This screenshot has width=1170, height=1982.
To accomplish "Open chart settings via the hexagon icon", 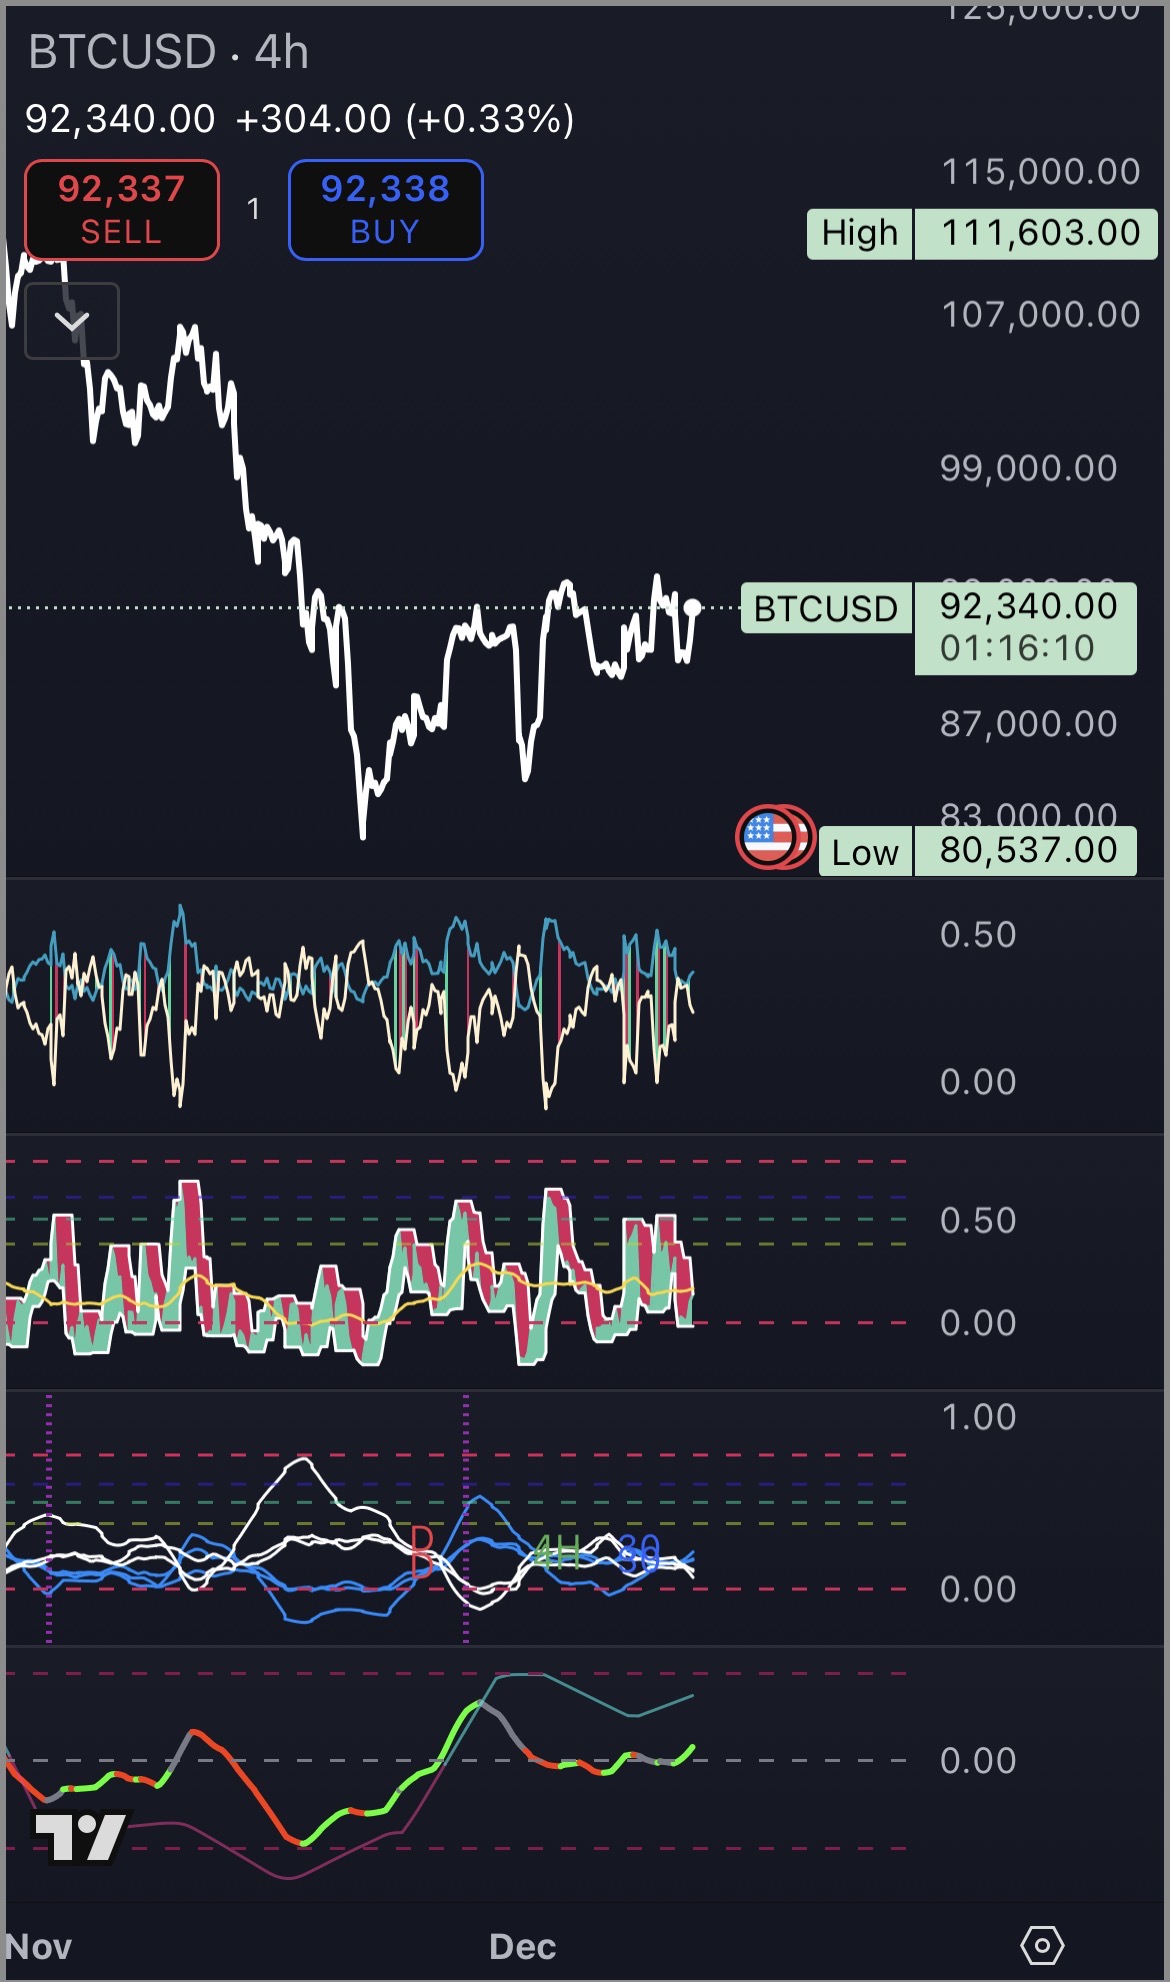I will tap(1041, 1945).
